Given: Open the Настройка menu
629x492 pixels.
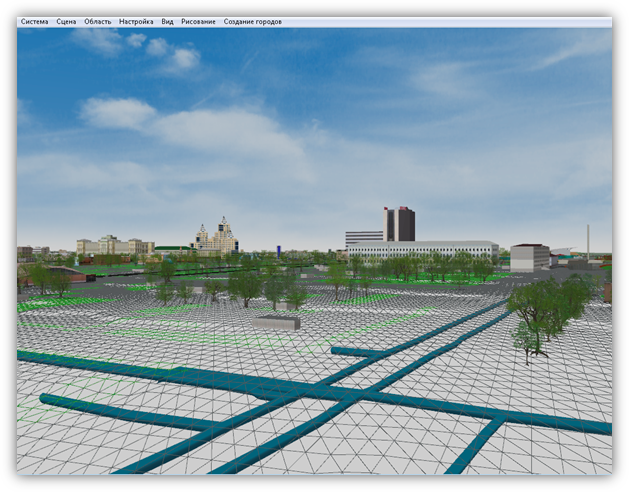Looking at the screenshot, I should (136, 21).
